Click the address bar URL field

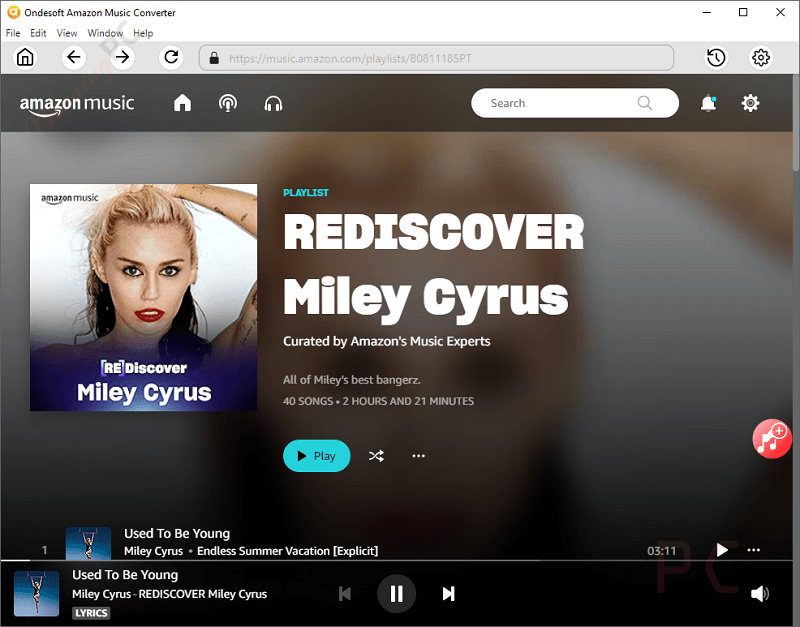click(436, 58)
